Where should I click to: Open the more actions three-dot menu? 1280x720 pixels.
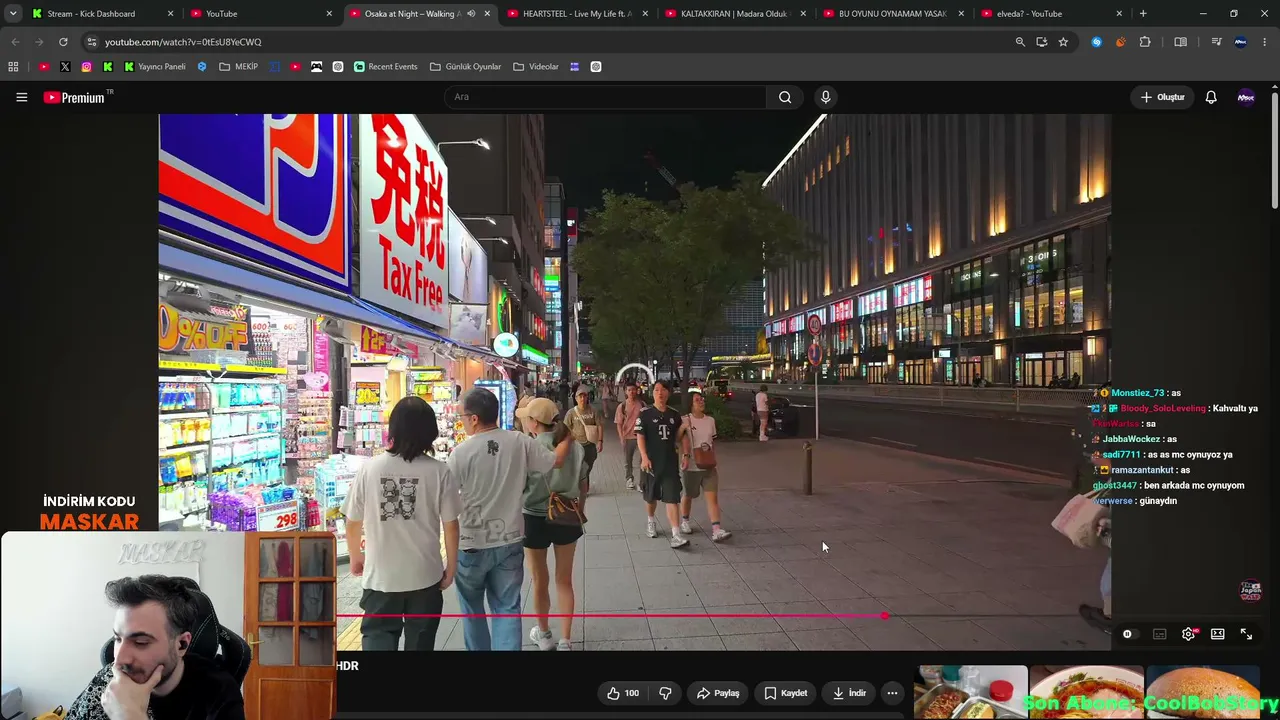point(892,693)
